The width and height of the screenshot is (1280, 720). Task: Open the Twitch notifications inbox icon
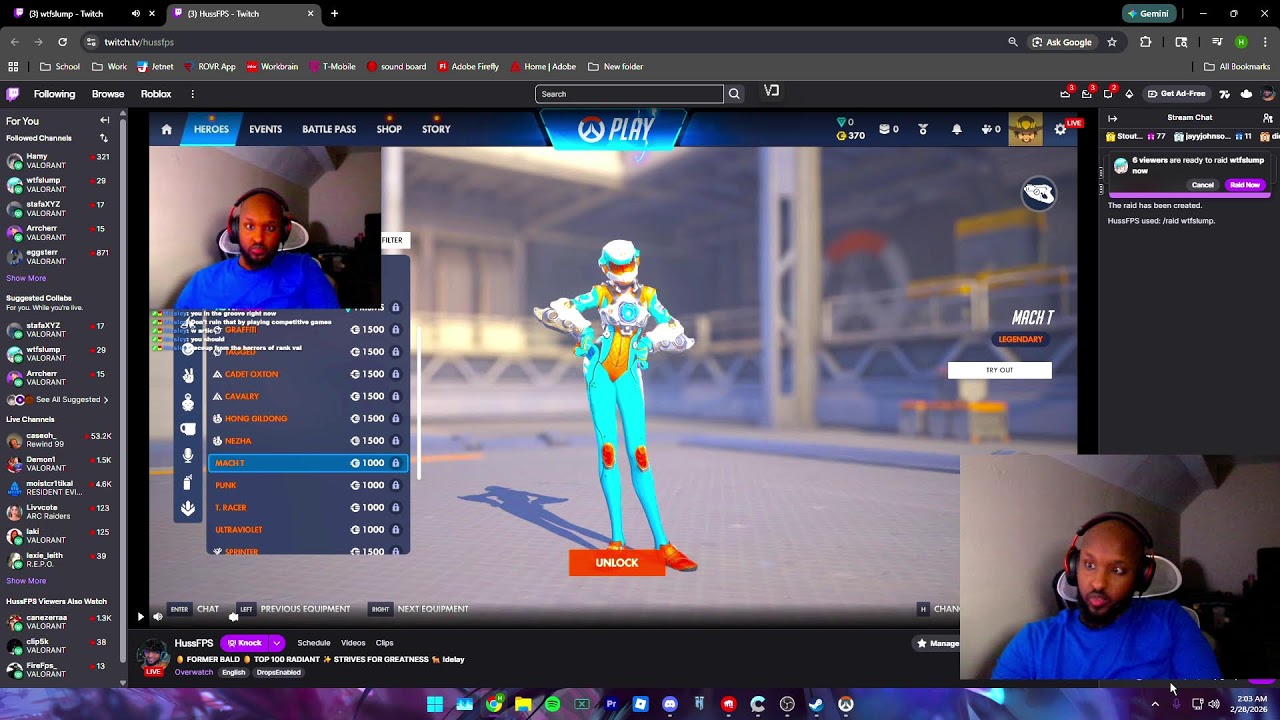[1086, 94]
